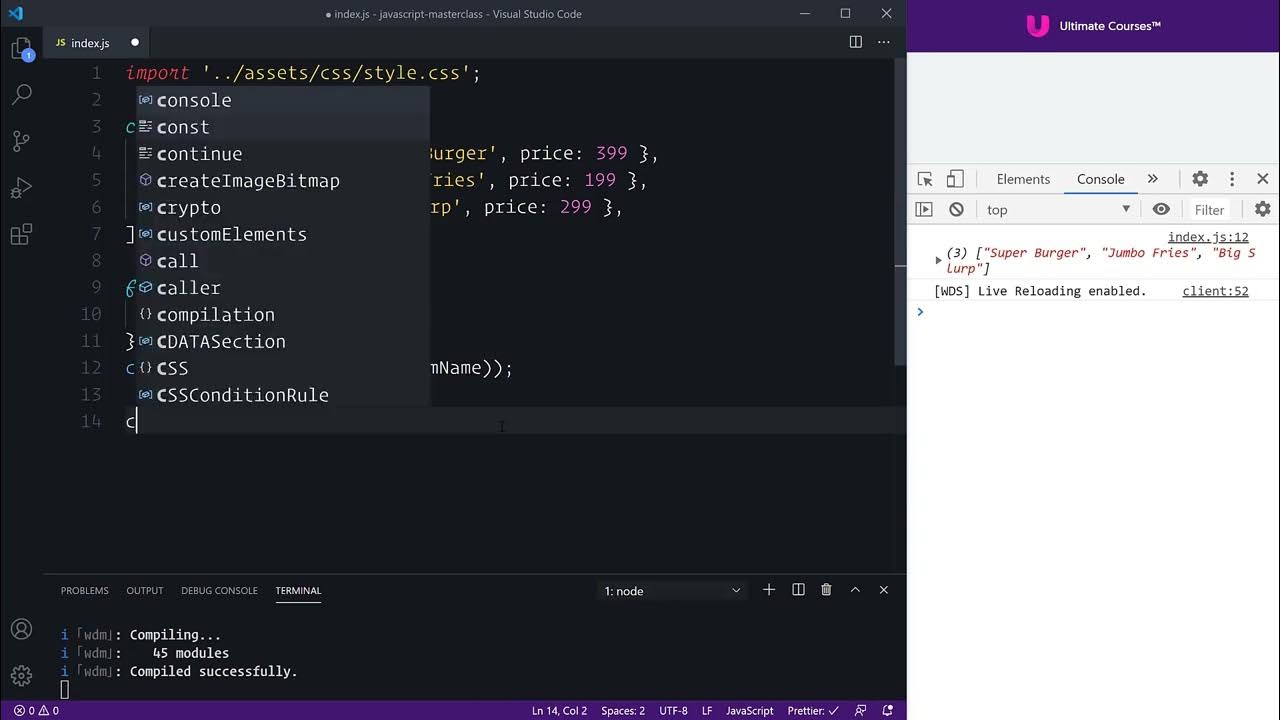1280x720 pixels.
Task: Go to line via 'Ln 14, Col 2'
Action: pyautogui.click(x=559, y=711)
